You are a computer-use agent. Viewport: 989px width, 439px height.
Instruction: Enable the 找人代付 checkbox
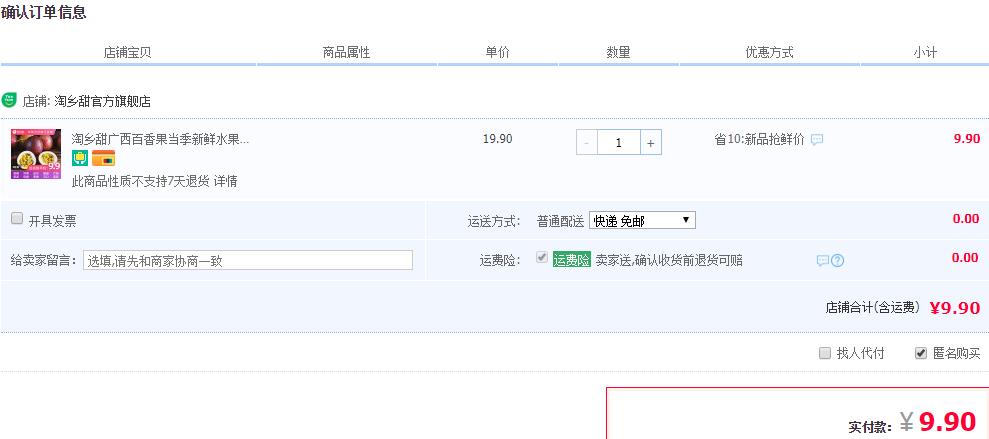click(x=824, y=353)
